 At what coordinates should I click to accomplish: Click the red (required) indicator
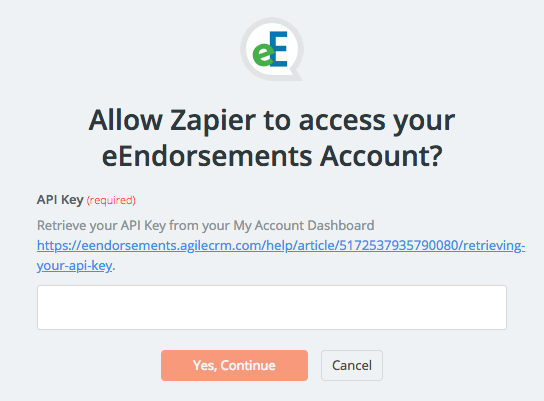coord(111,200)
